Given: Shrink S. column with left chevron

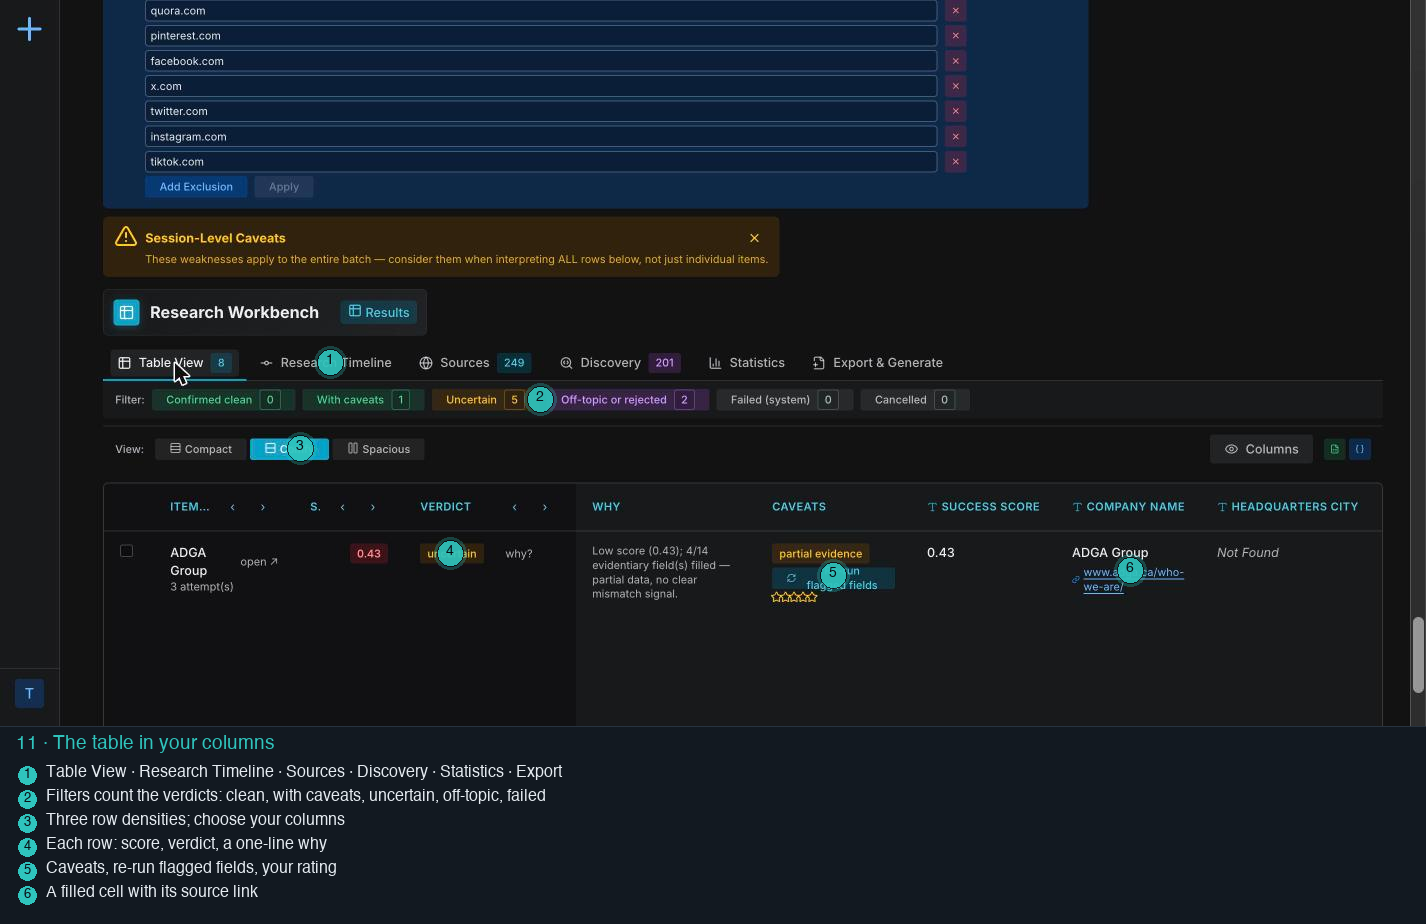Looking at the screenshot, I should [x=343, y=507].
